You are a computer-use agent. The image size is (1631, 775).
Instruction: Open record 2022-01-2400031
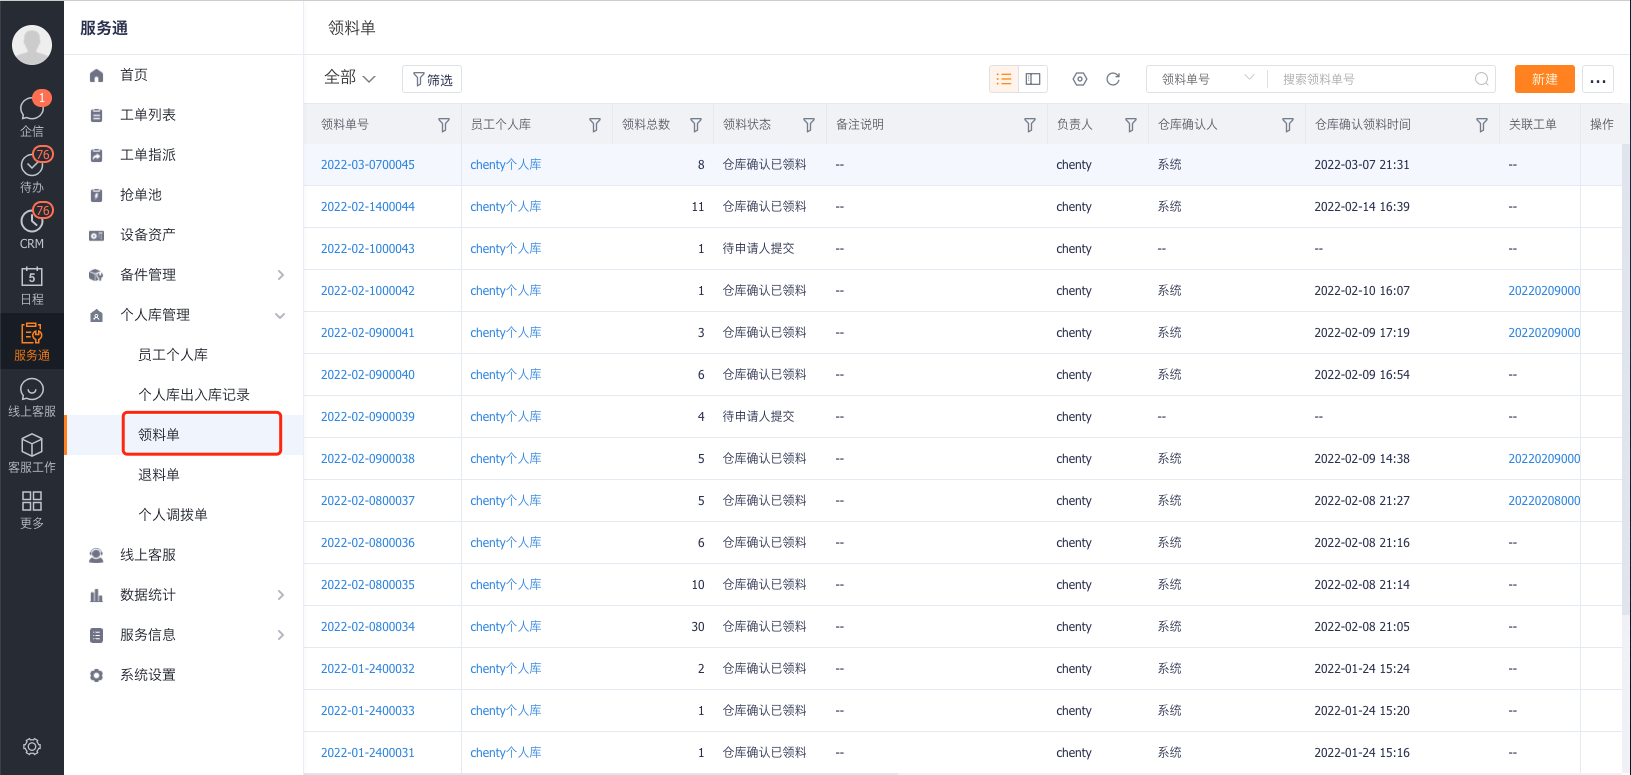[x=368, y=753]
